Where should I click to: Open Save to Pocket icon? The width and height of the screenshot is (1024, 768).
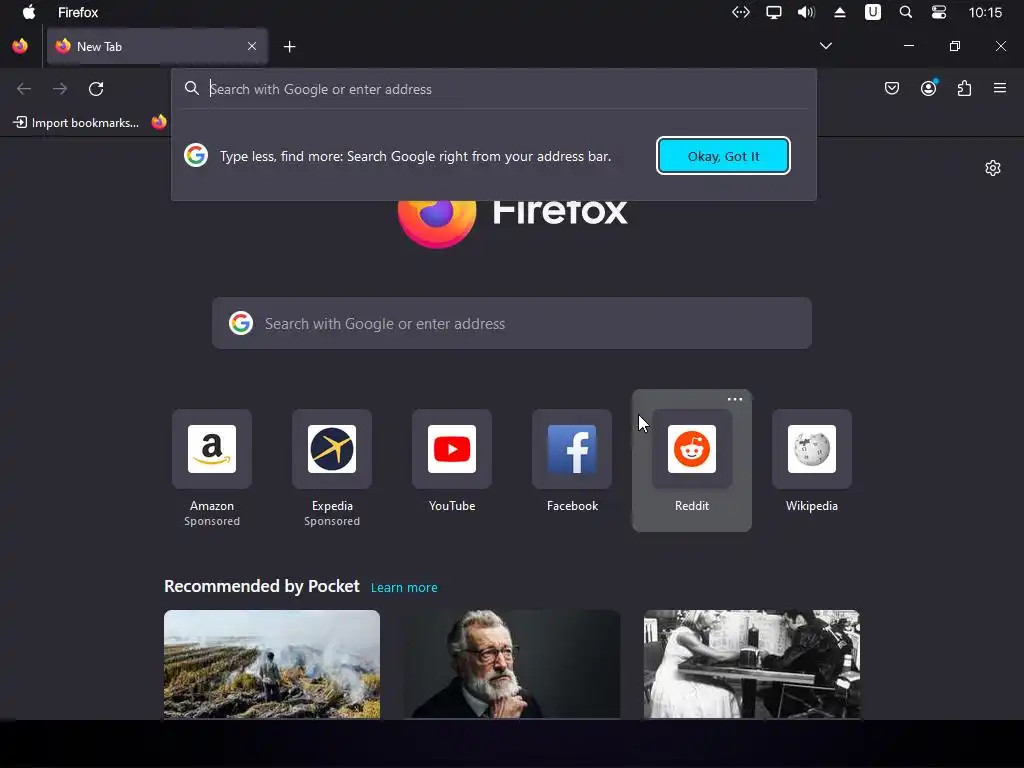click(x=891, y=88)
